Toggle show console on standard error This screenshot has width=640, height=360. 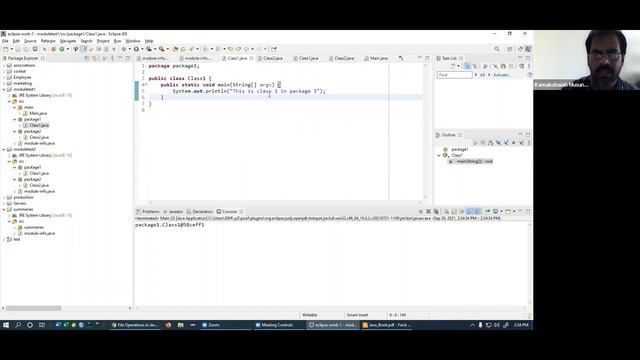point(477,211)
